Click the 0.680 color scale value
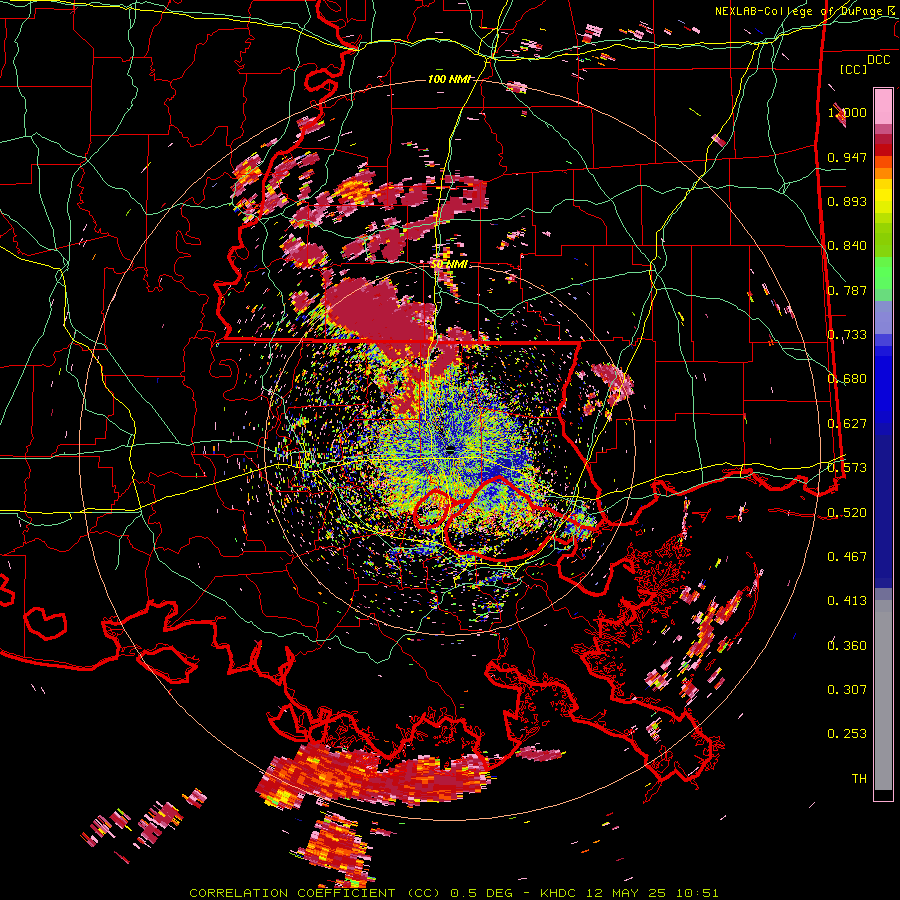This screenshot has width=900, height=900. pyautogui.click(x=847, y=379)
